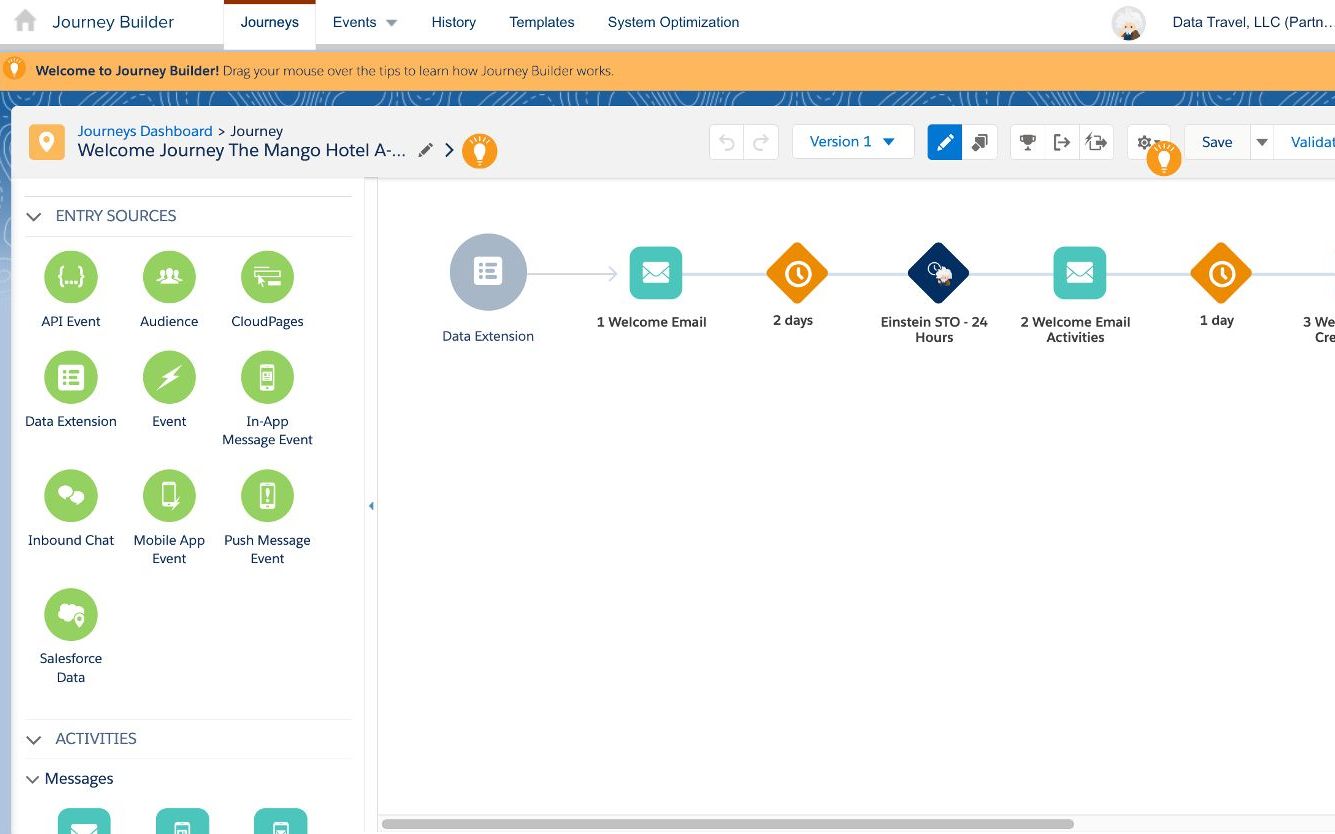Click the tip lightbulb below the settings gear

coord(1164,158)
